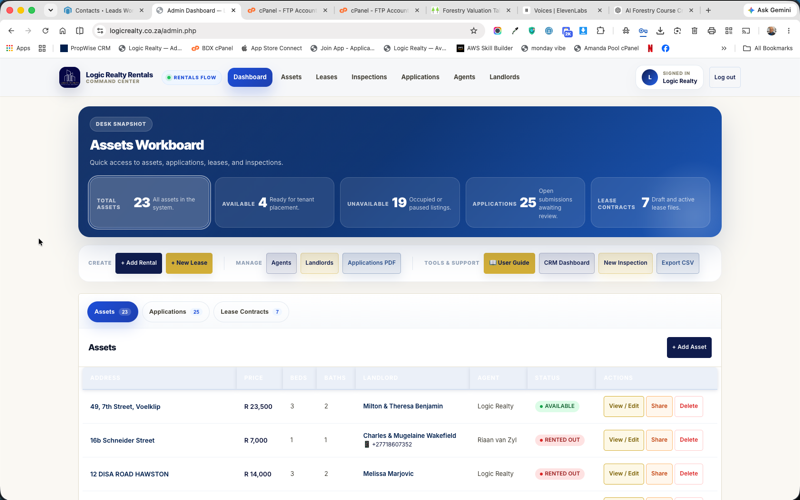
Task: Click the trash can toolbar icon
Action: click(694, 31)
